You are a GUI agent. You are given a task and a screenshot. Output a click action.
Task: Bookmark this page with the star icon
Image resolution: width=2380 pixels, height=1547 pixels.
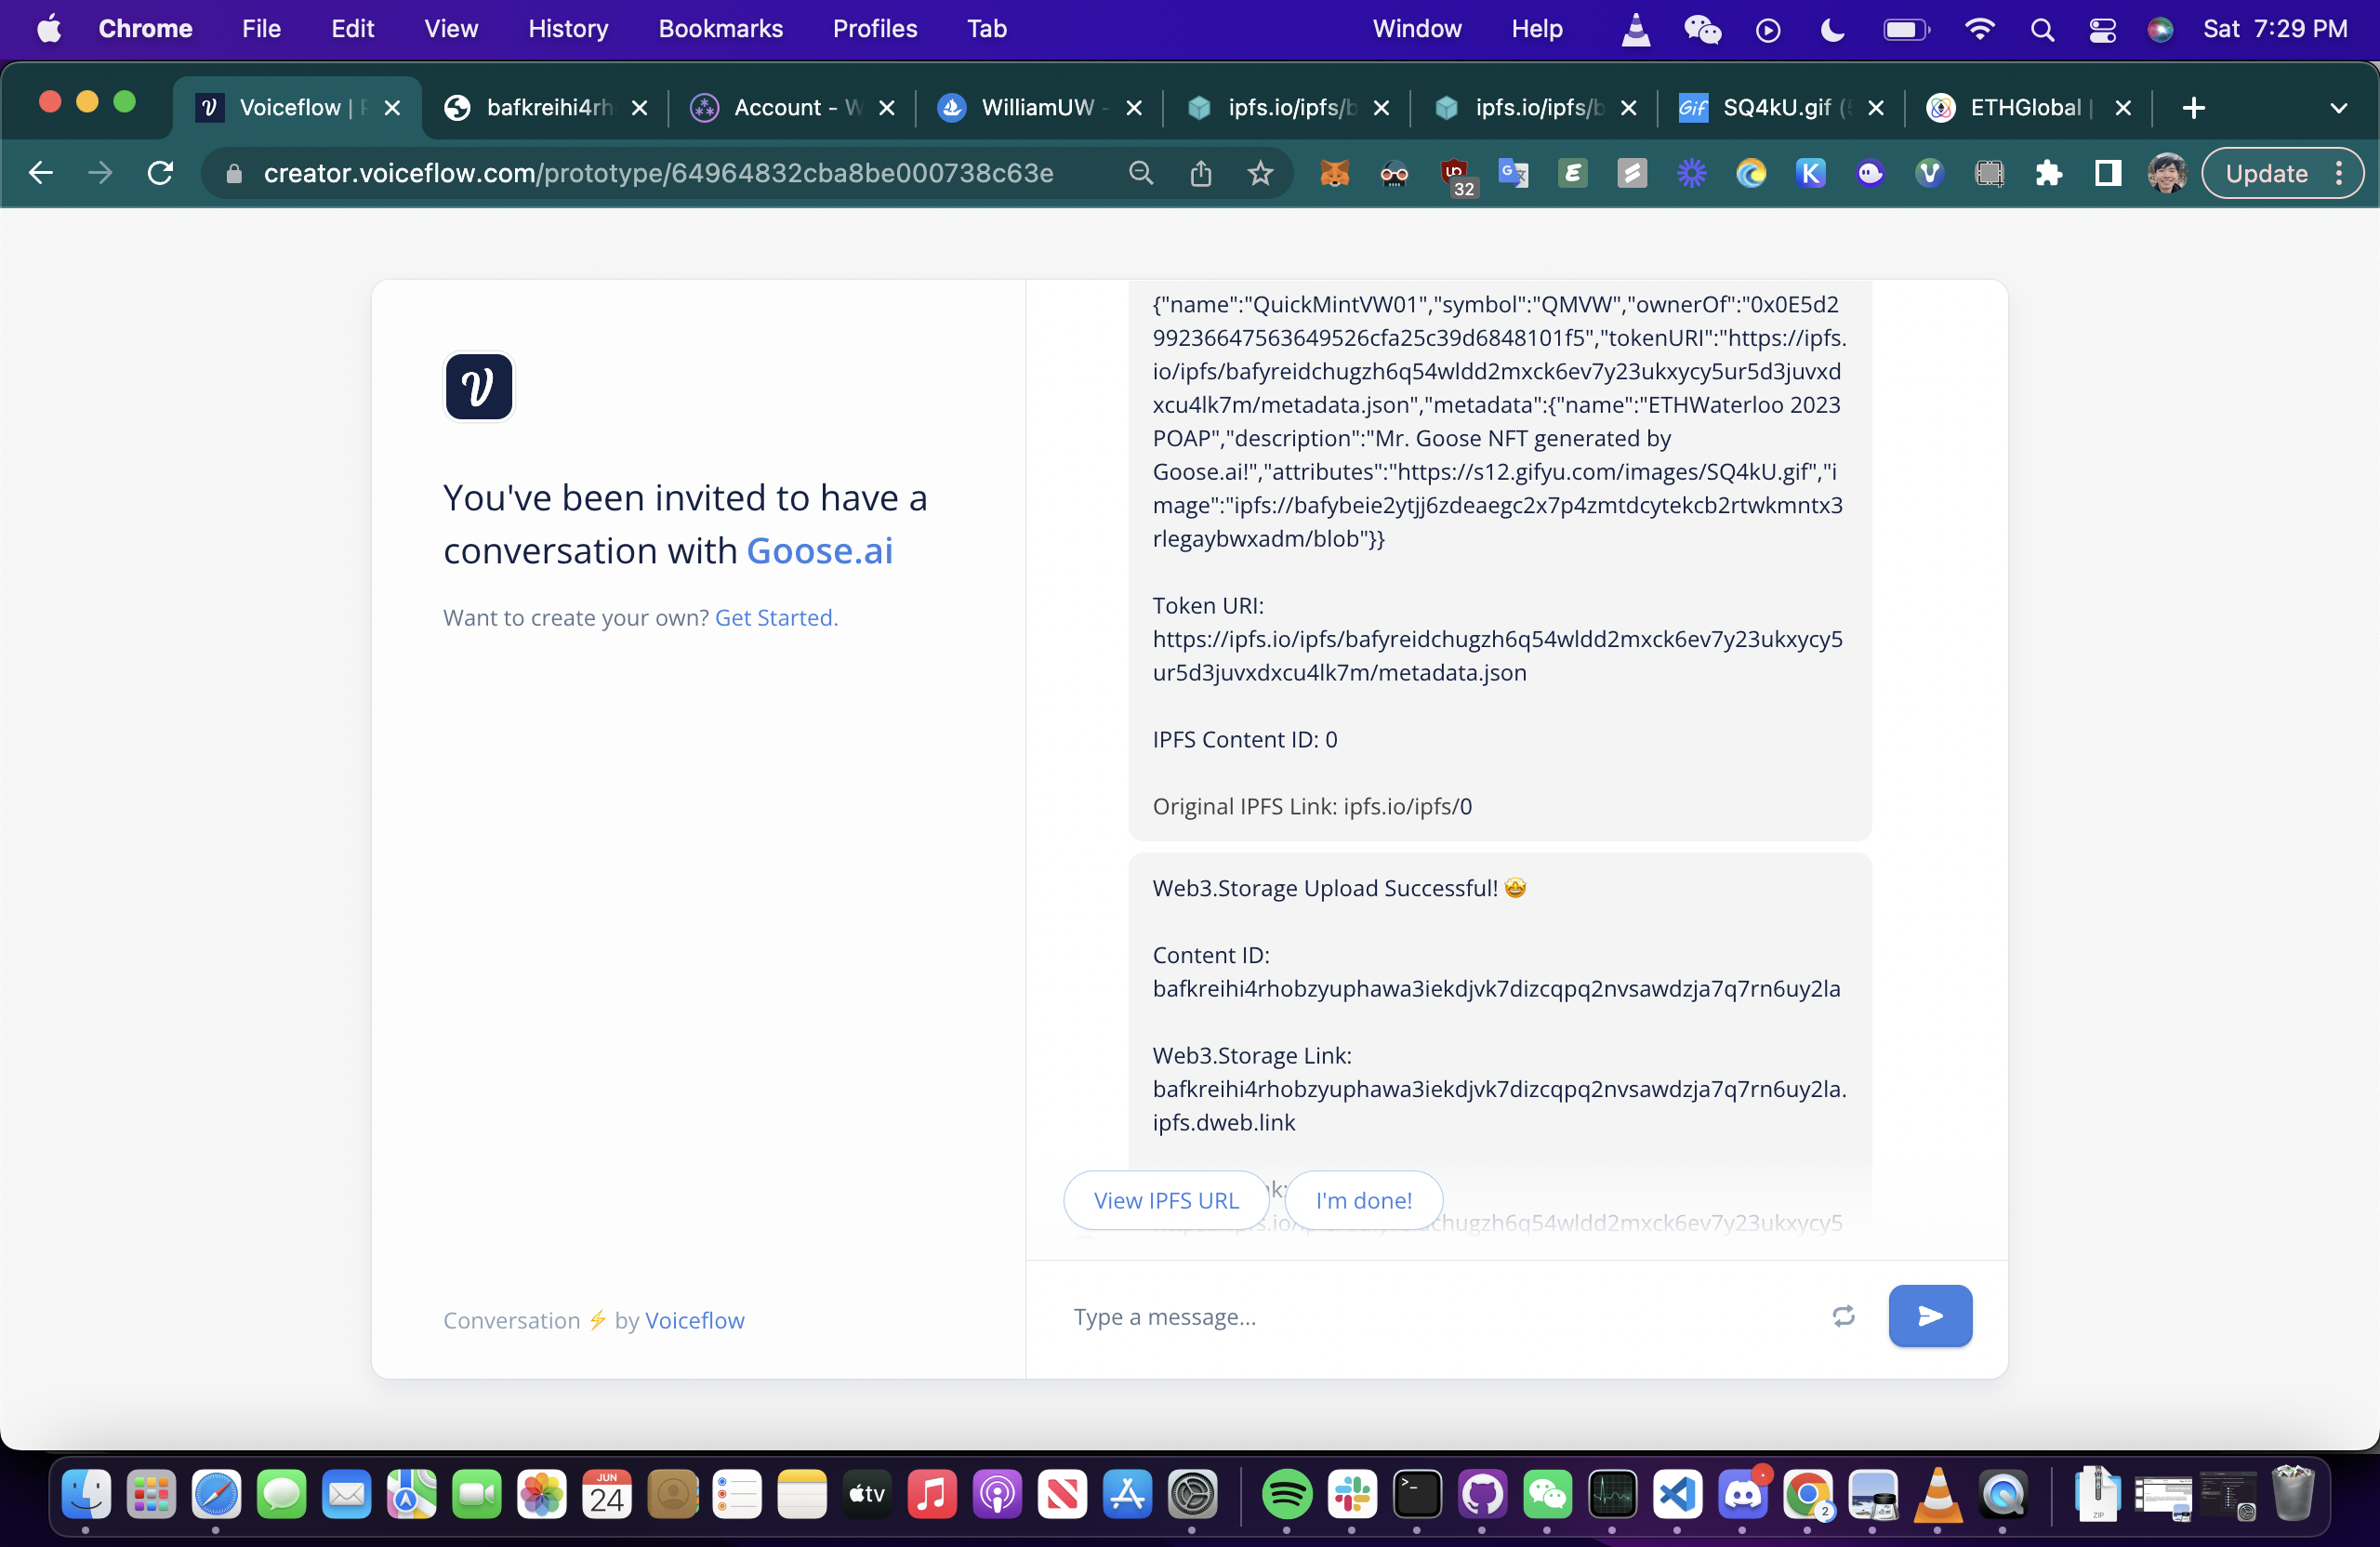click(x=1260, y=173)
